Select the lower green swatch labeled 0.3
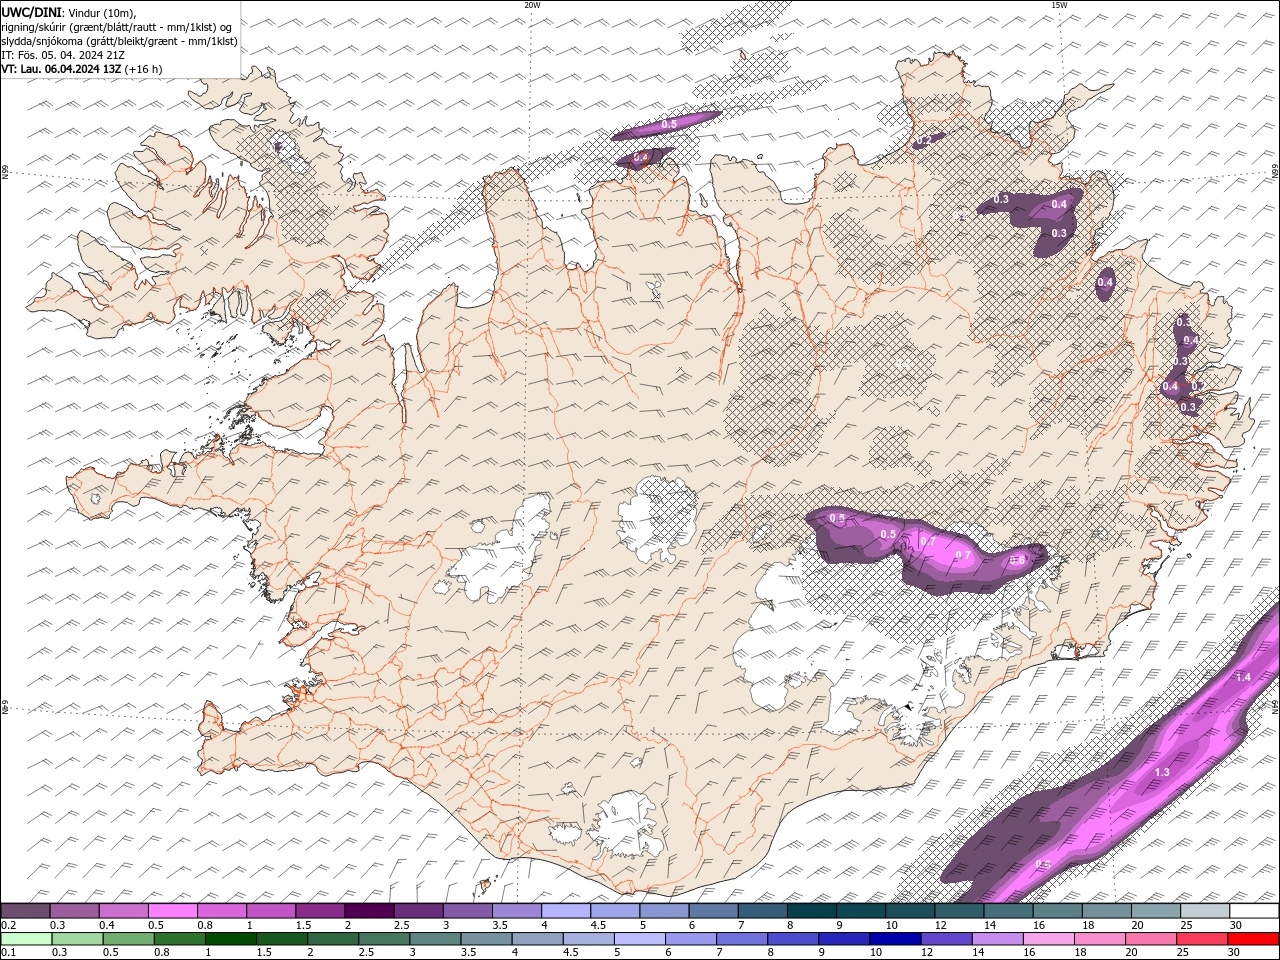Image resolution: width=1280 pixels, height=960 pixels. tap(75, 939)
